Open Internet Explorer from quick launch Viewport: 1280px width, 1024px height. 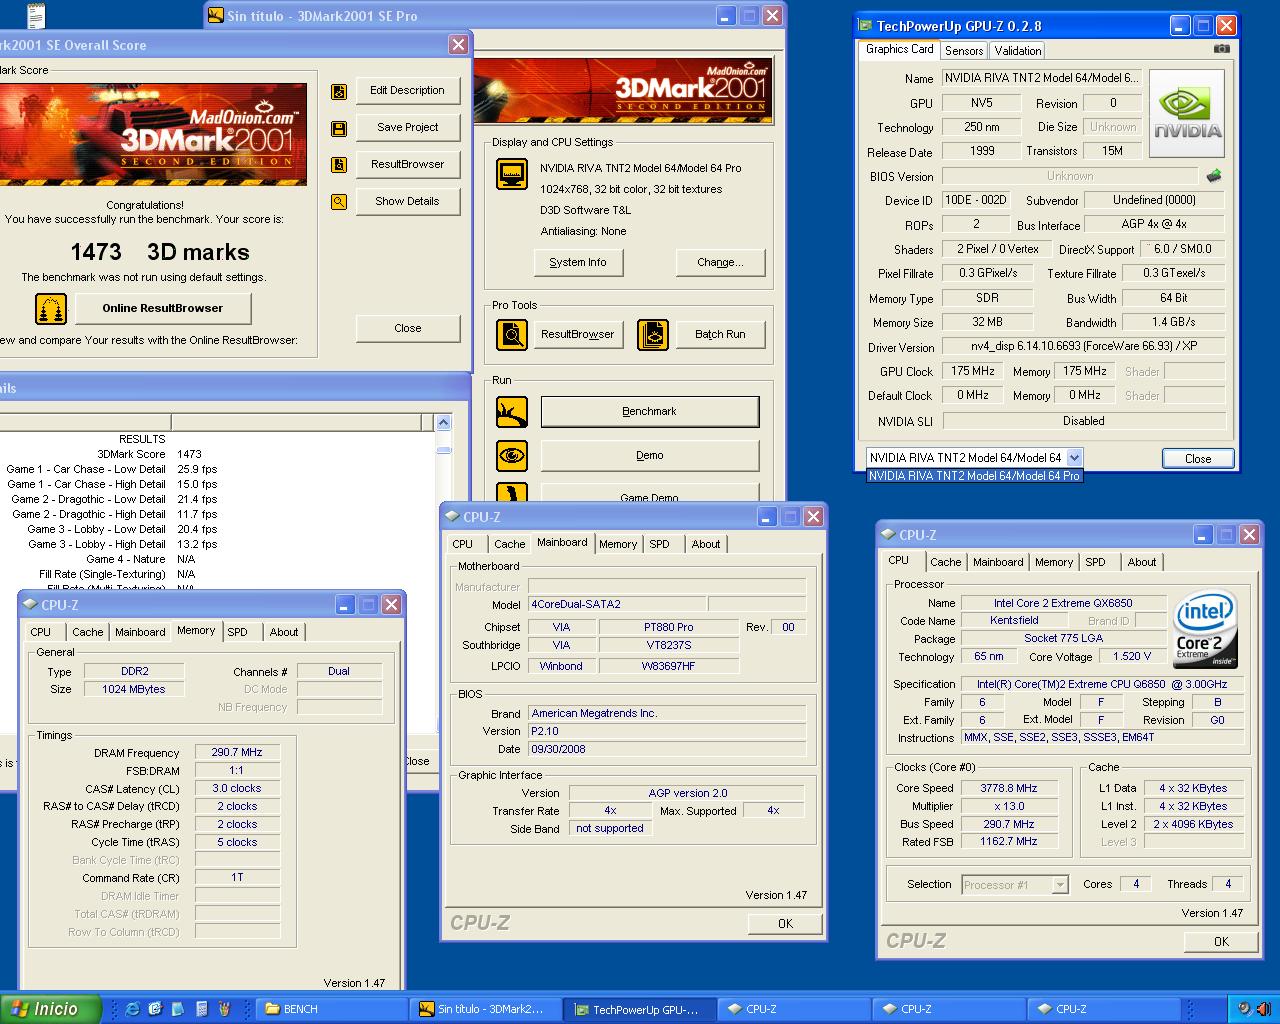click(131, 1009)
